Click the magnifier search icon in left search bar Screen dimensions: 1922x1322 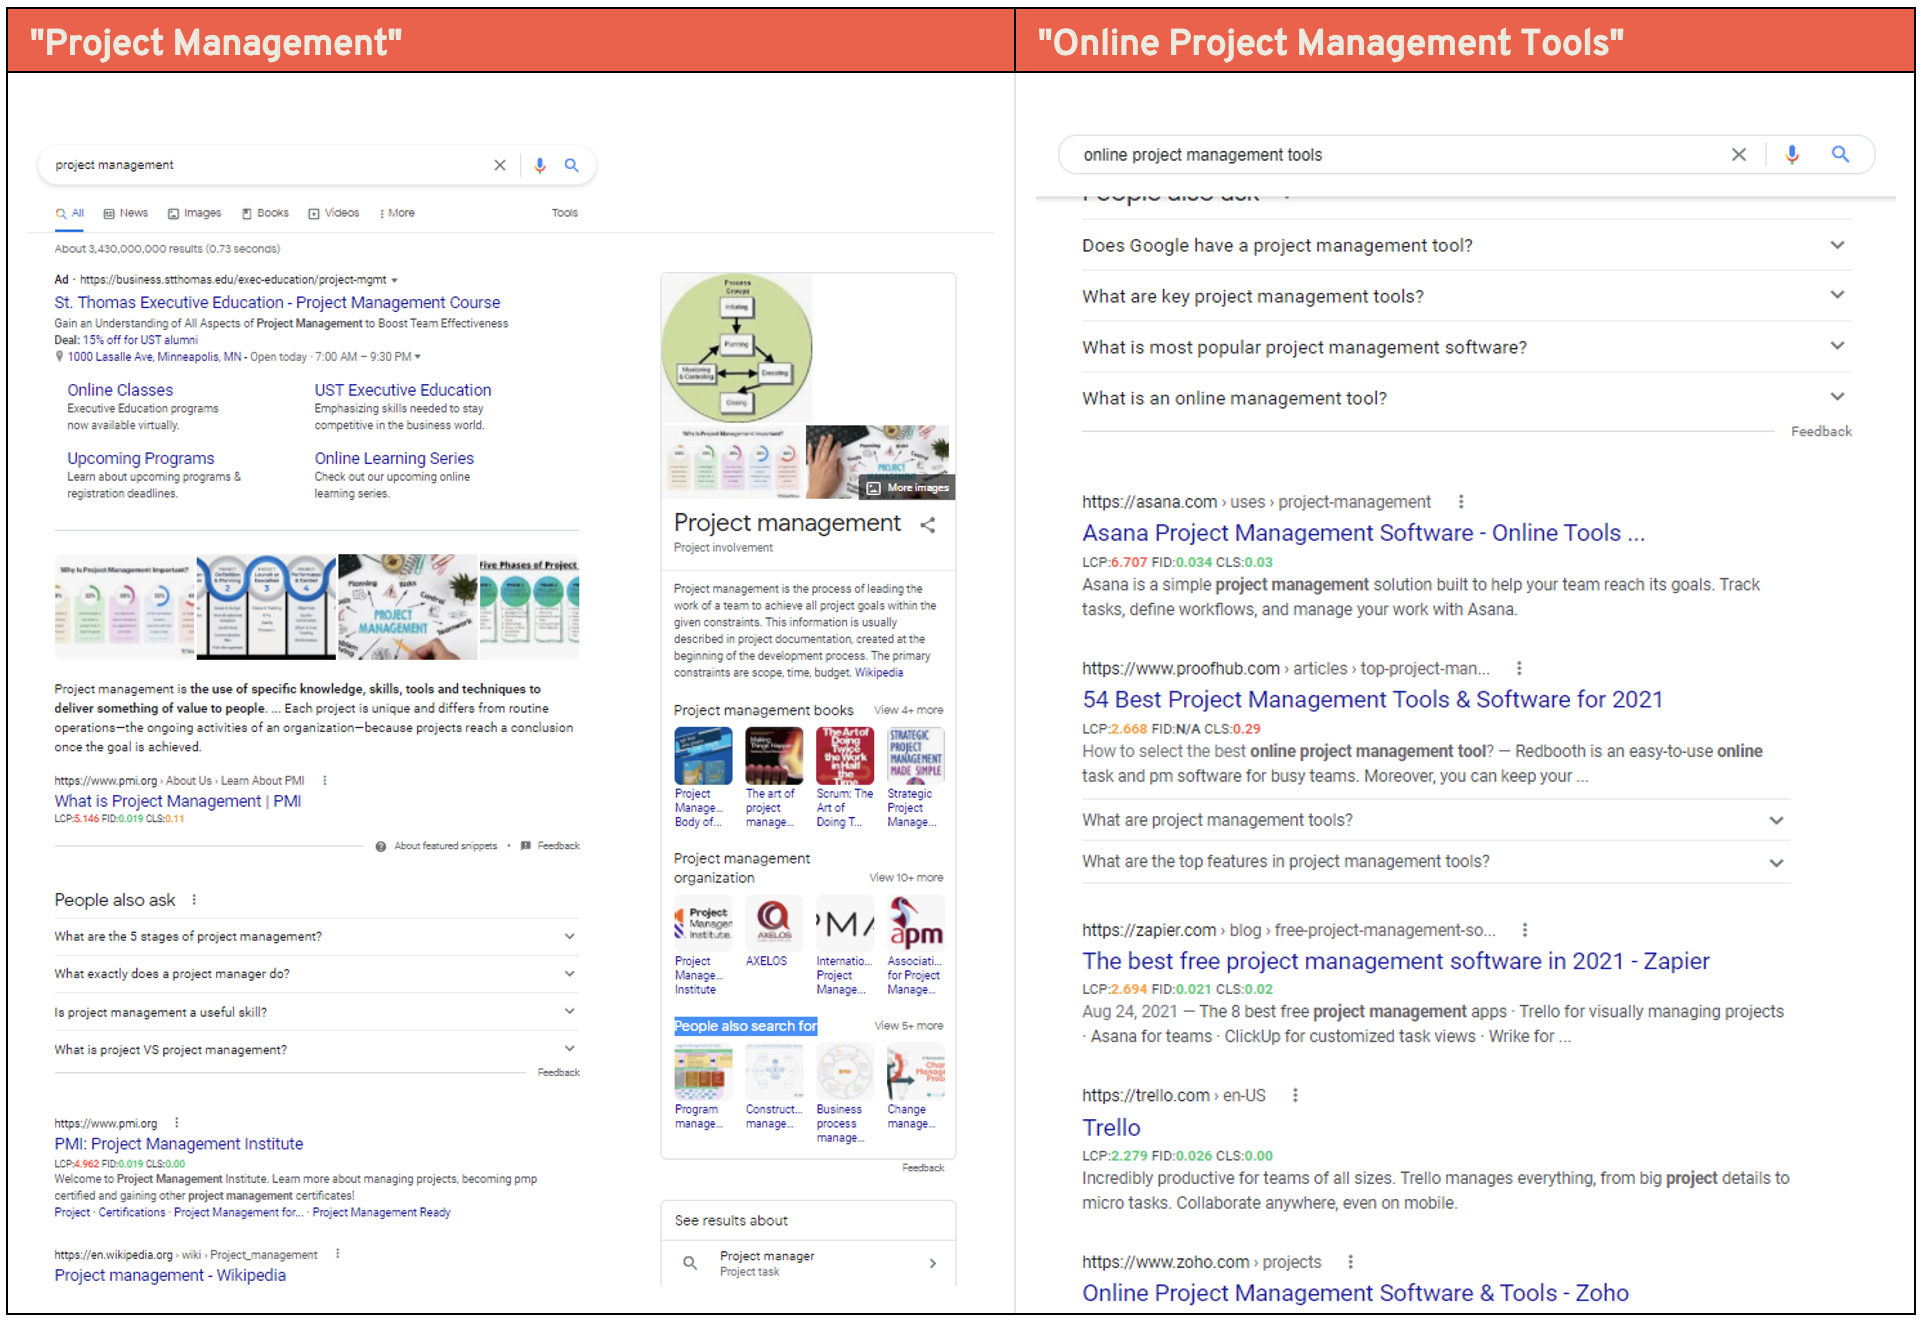[572, 165]
